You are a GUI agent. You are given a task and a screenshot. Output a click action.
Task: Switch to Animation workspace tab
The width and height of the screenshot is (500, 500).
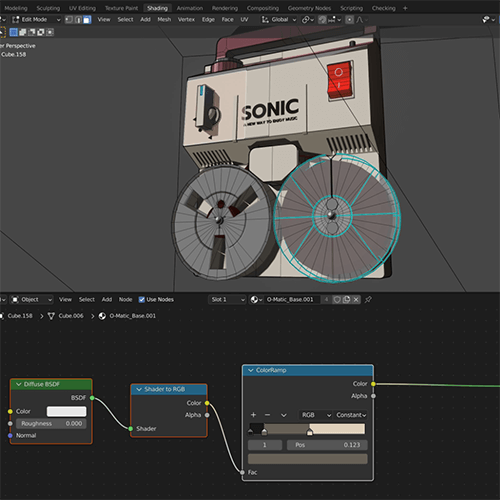tap(190, 8)
